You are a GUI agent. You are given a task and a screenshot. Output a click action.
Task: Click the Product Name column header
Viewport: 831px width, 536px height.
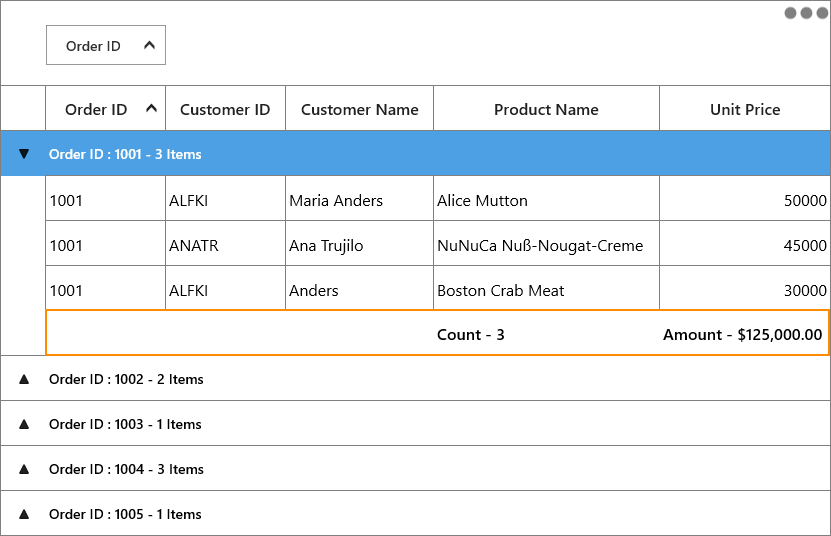click(x=546, y=109)
